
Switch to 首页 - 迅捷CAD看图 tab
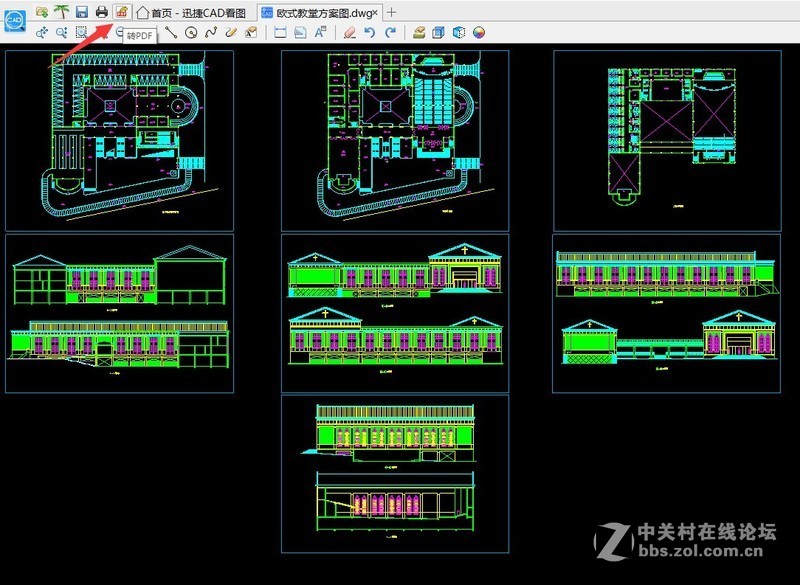point(192,13)
